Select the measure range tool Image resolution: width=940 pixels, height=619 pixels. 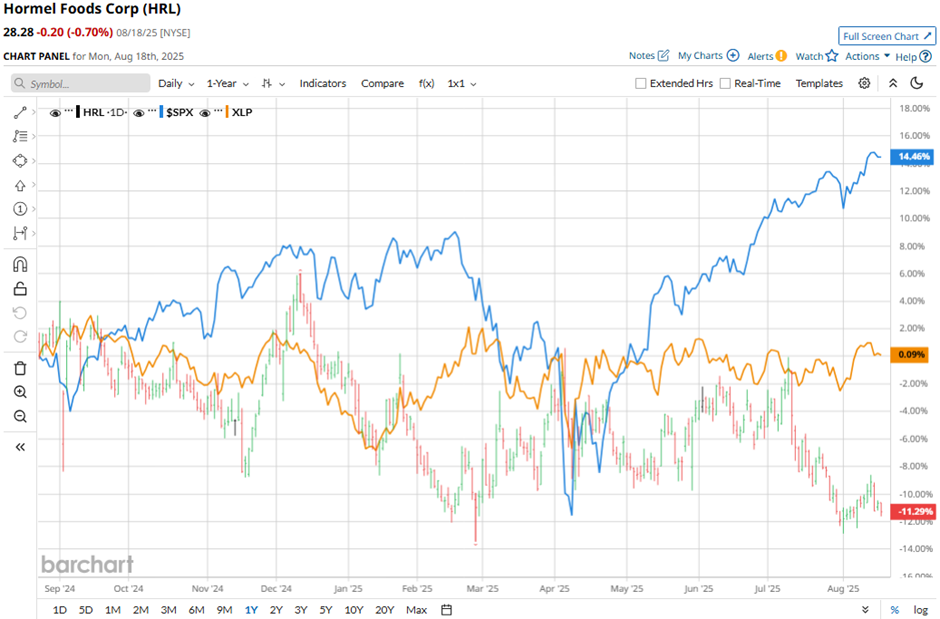click(x=20, y=233)
